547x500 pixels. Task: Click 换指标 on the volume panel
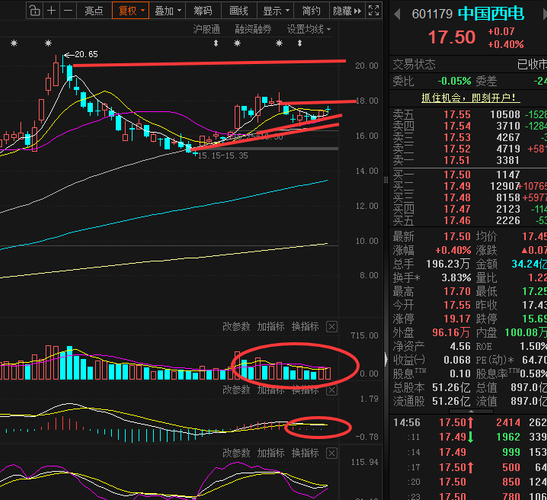(x=305, y=327)
